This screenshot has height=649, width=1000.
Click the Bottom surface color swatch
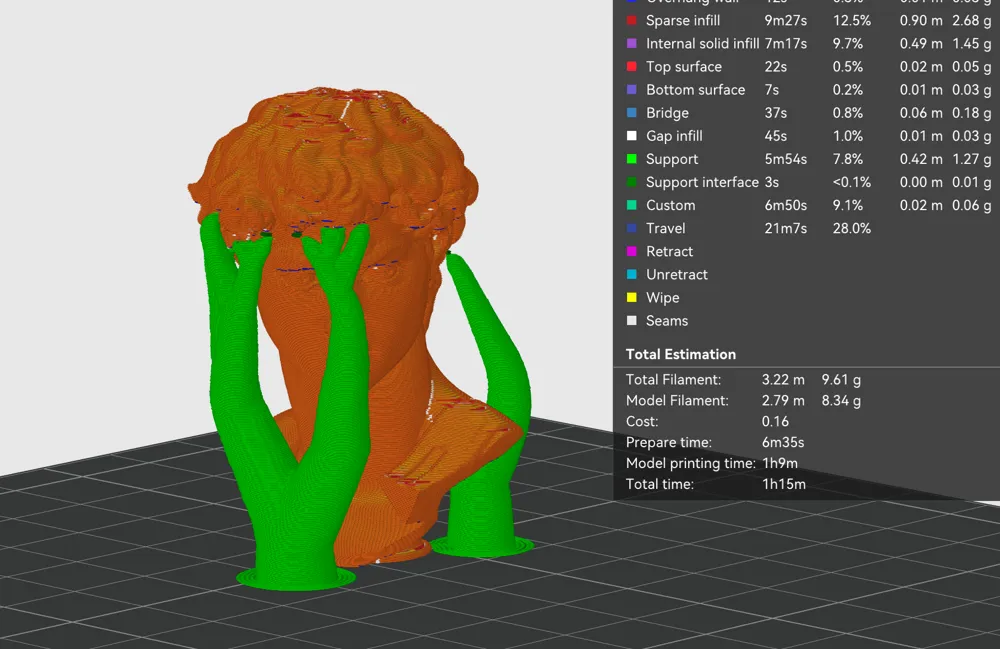click(x=631, y=90)
